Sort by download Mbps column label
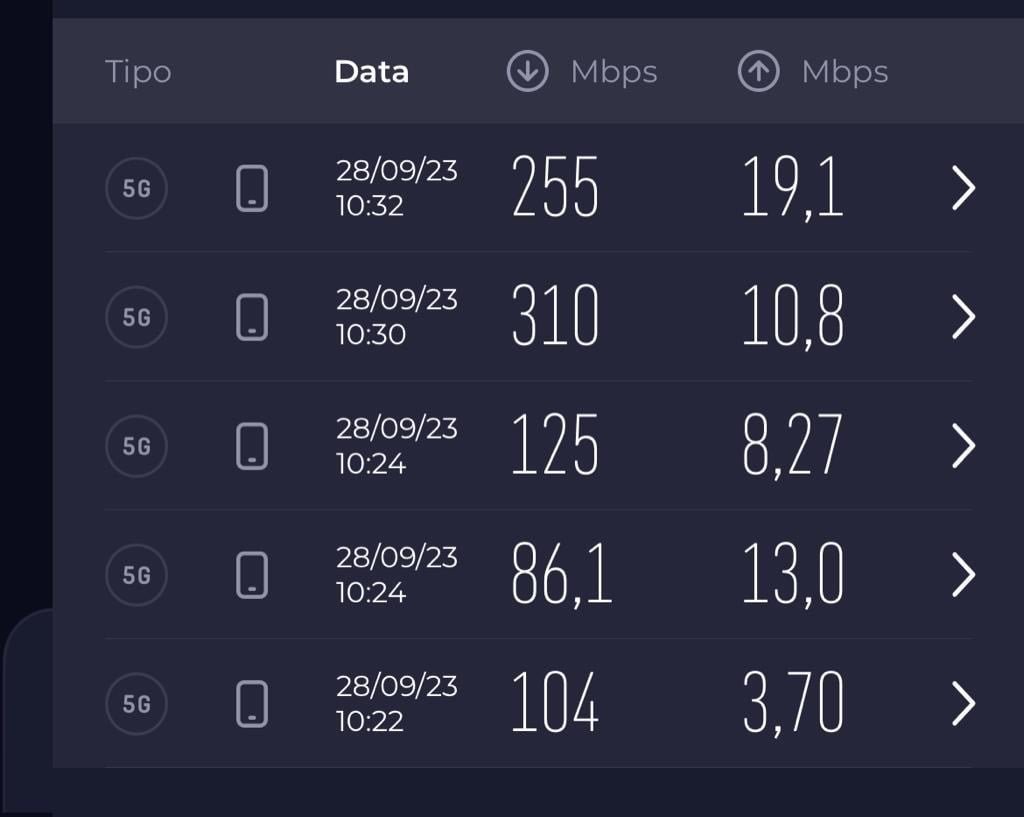The height and width of the screenshot is (817, 1024). click(x=614, y=72)
